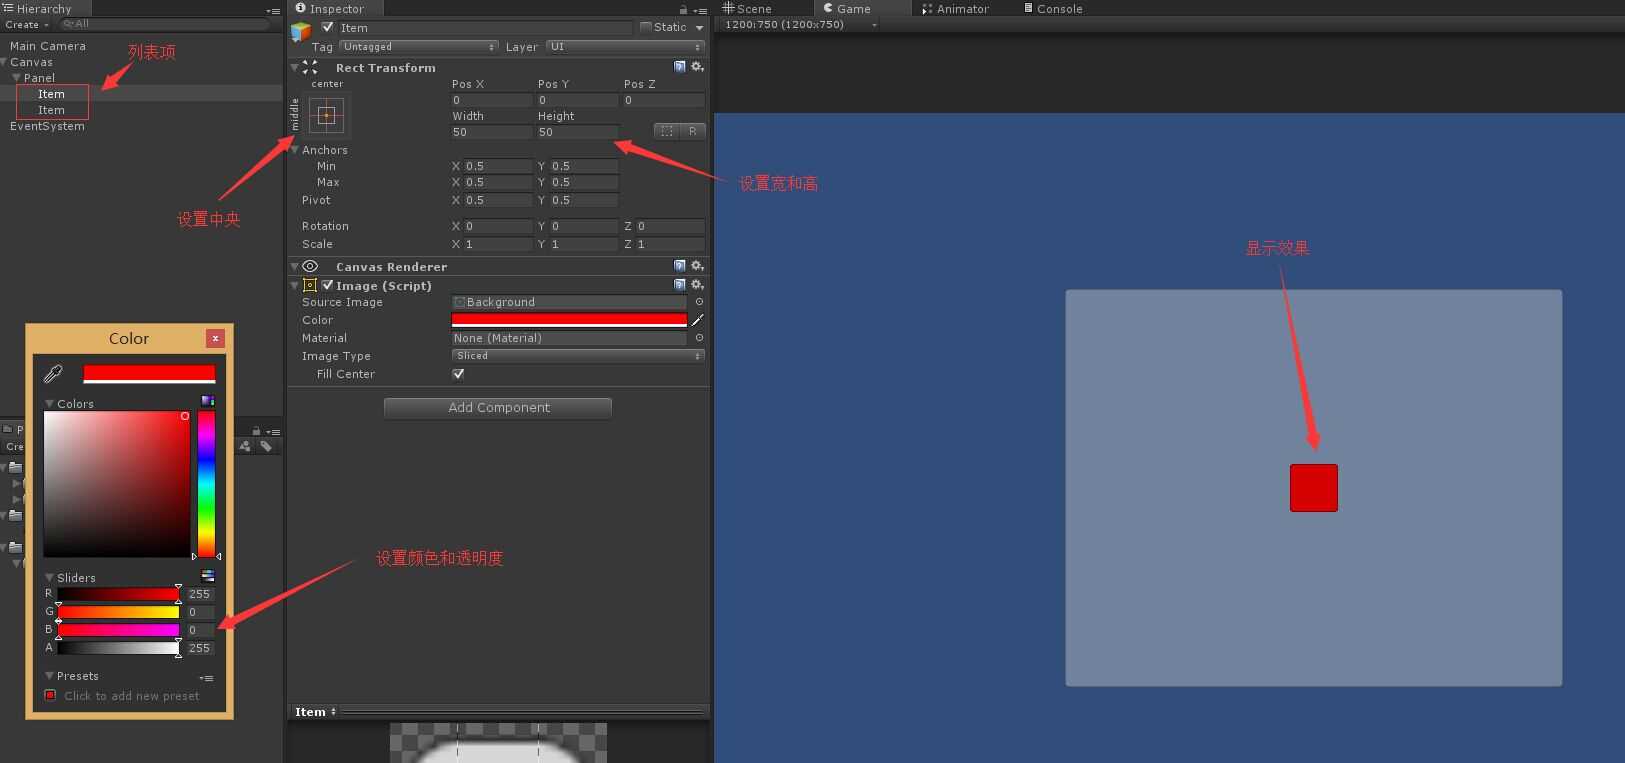Screen dimensions: 1625x763
Task: Open the Rect Transform gear settings menu
Action: 697,67
